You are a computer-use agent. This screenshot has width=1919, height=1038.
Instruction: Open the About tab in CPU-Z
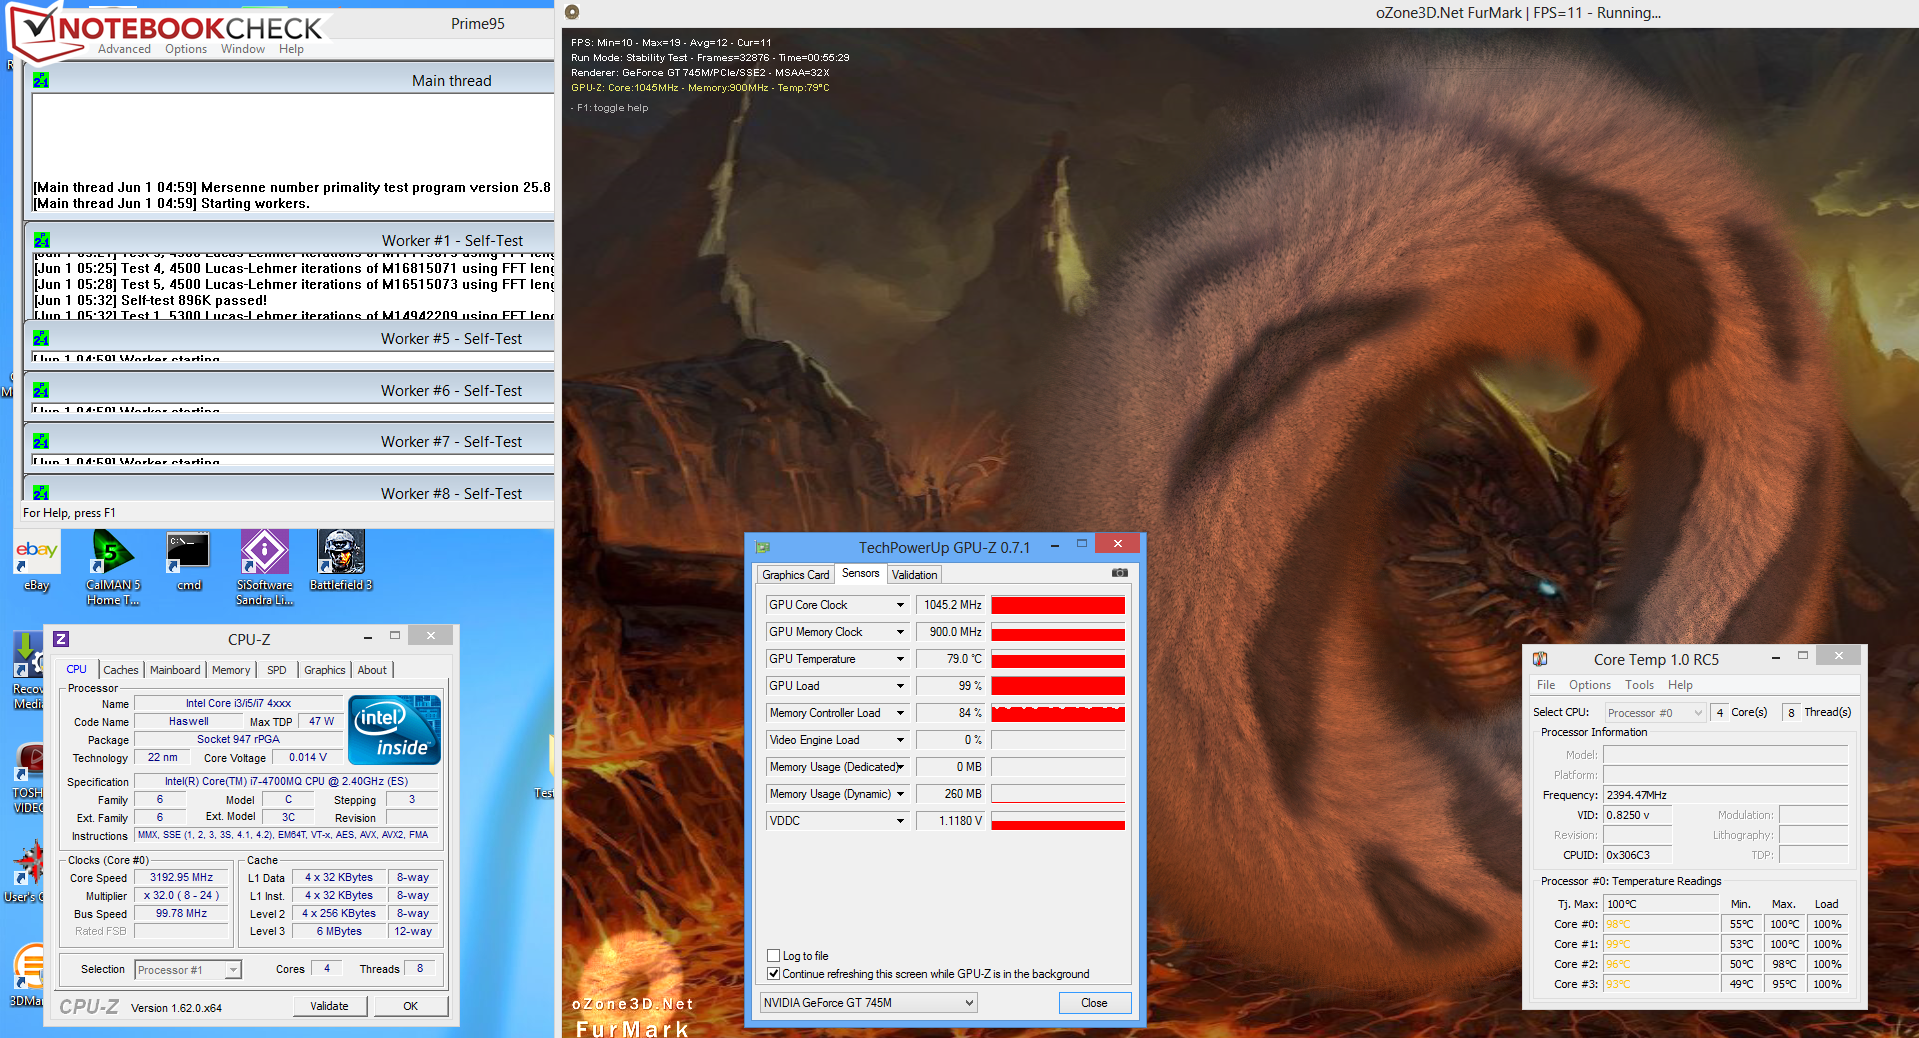372,670
